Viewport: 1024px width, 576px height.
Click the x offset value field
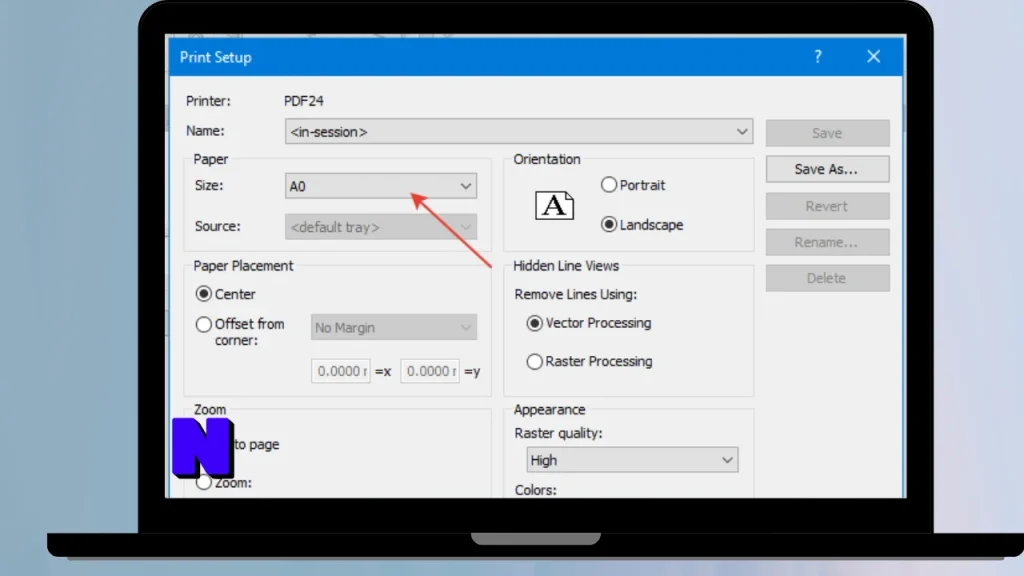340,371
